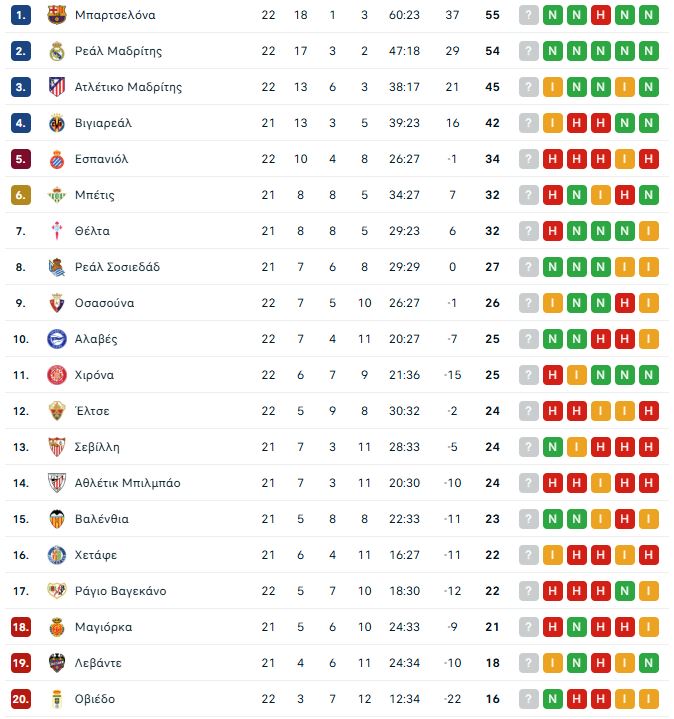Click the Celta Vigo crest icon
This screenshot has height=719, width=674.
tap(56, 231)
